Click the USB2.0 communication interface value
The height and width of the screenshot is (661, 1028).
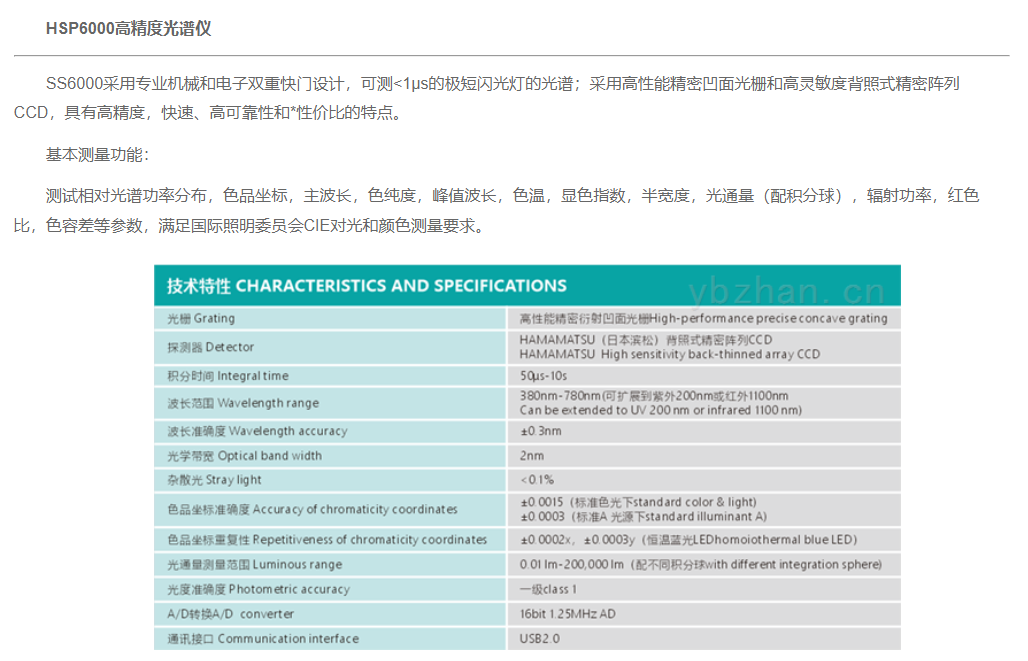540,639
